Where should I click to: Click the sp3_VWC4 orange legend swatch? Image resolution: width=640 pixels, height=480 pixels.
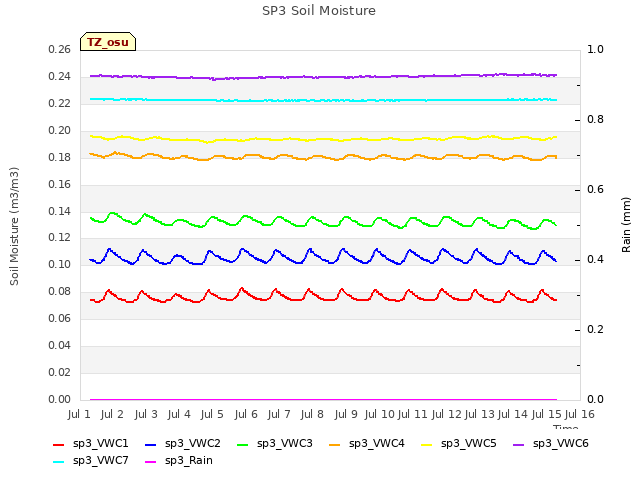tap(335, 445)
